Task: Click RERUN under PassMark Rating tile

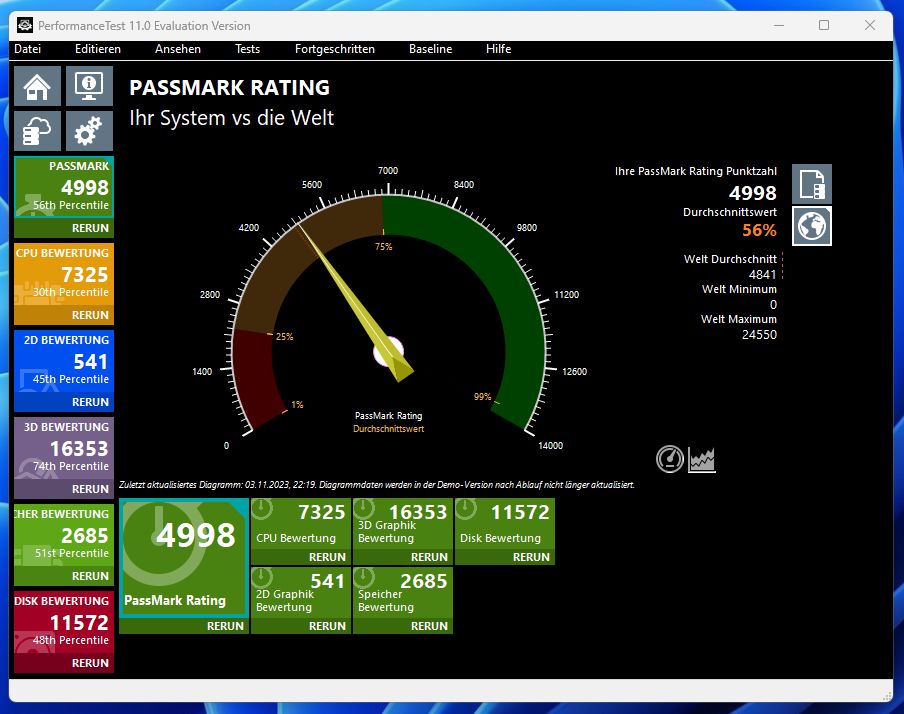Action: (184, 626)
